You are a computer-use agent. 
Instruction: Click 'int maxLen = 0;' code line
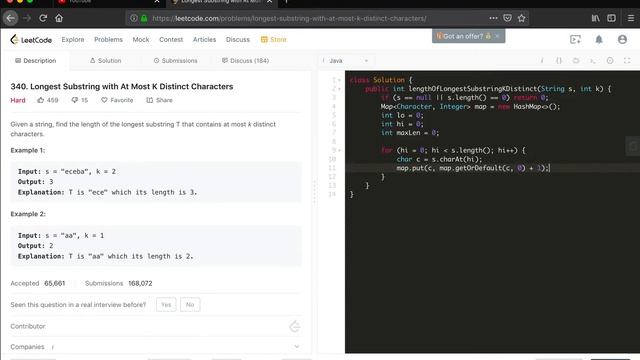(410, 133)
